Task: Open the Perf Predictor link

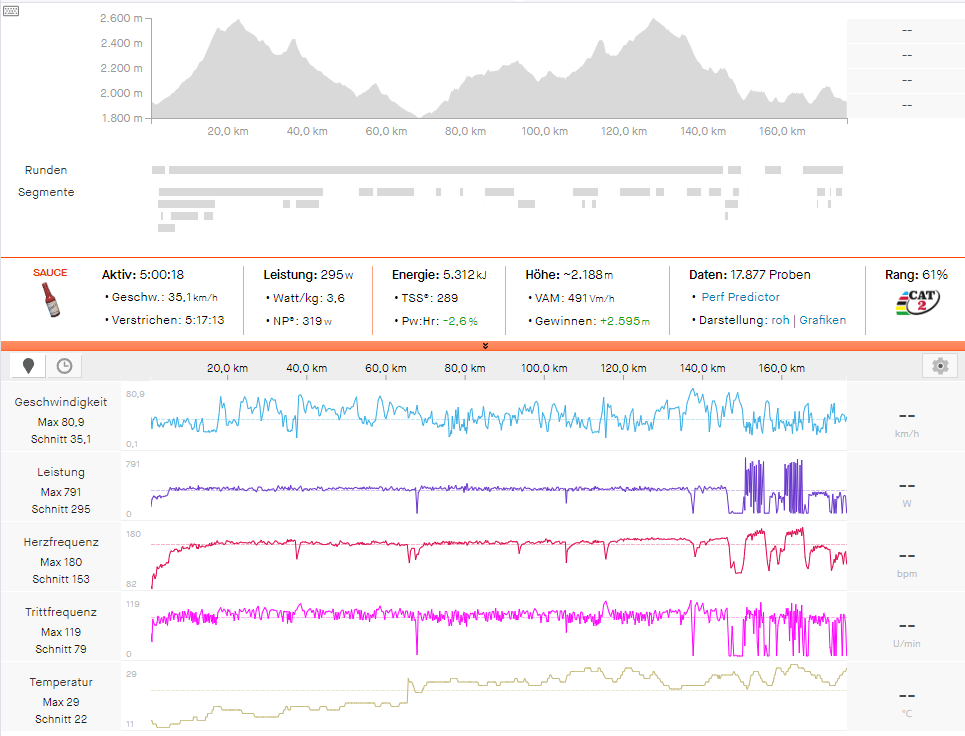Action: 740,297
